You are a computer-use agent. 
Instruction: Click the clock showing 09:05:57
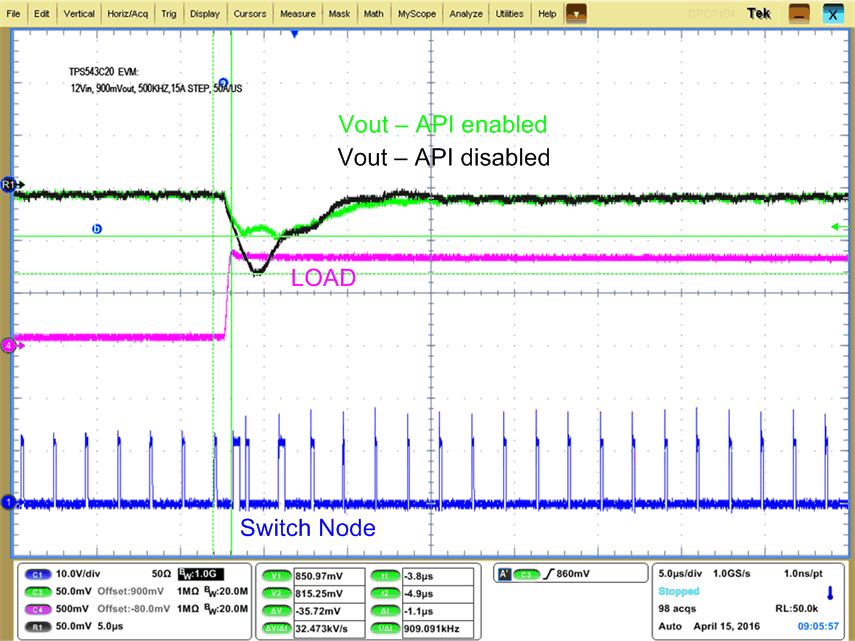[820, 626]
